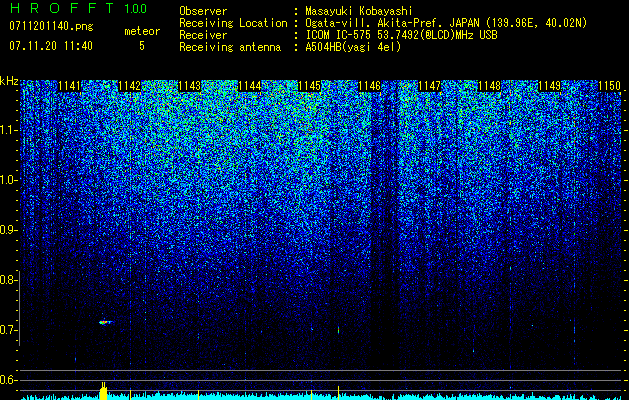629x400 pixels.
Task: Click the HROFFT 1.0.0 title text
Action: pyautogui.click(x=79, y=8)
